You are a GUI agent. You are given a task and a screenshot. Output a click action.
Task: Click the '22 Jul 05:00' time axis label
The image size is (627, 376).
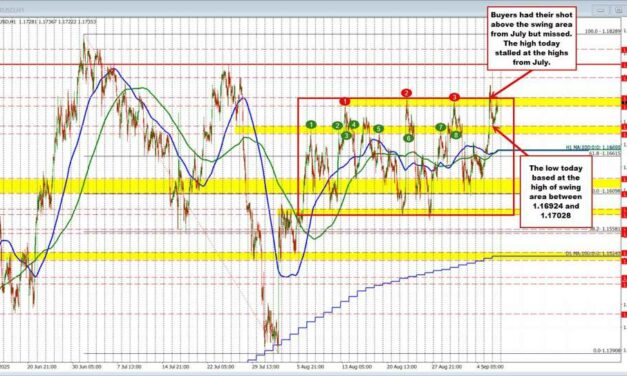220,366
